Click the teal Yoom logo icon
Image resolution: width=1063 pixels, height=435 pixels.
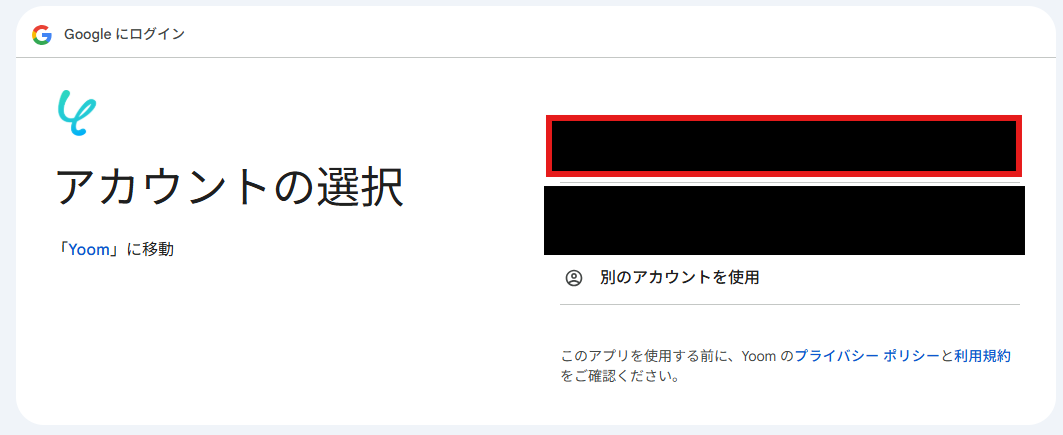pyautogui.click(x=77, y=112)
